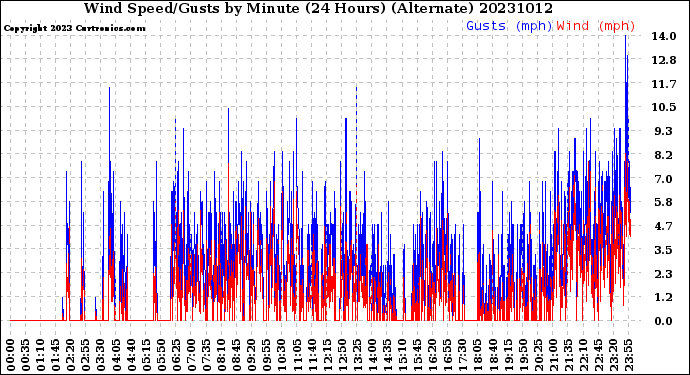Viewport: 690px width, 375px height.
Task: Click the 06:25 time axis label
Action: tap(176, 355)
